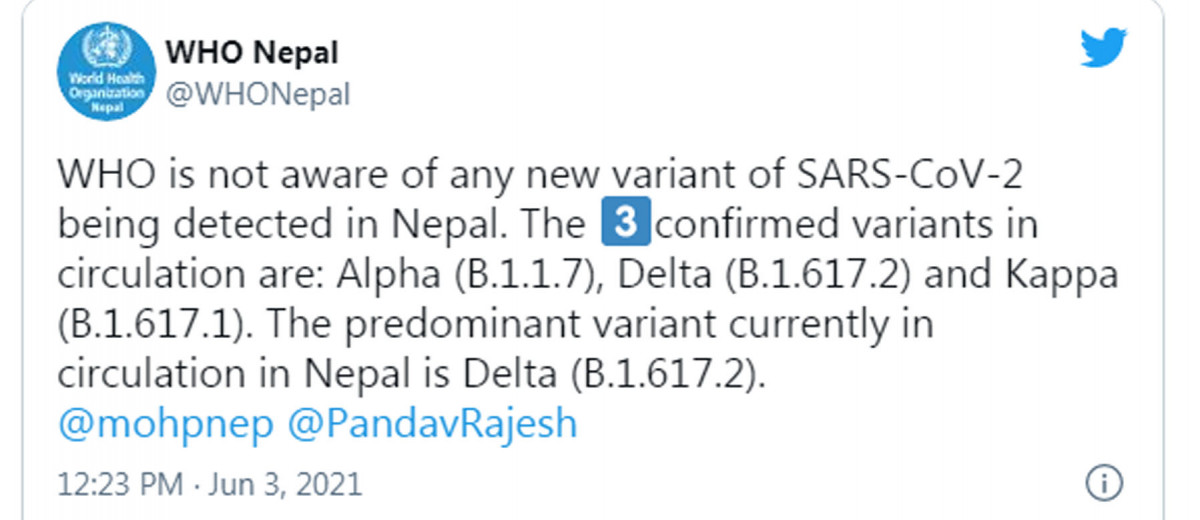This screenshot has height=520, width=1200.
Task: Click the 12:23 PM timestamp
Action: (x=121, y=485)
